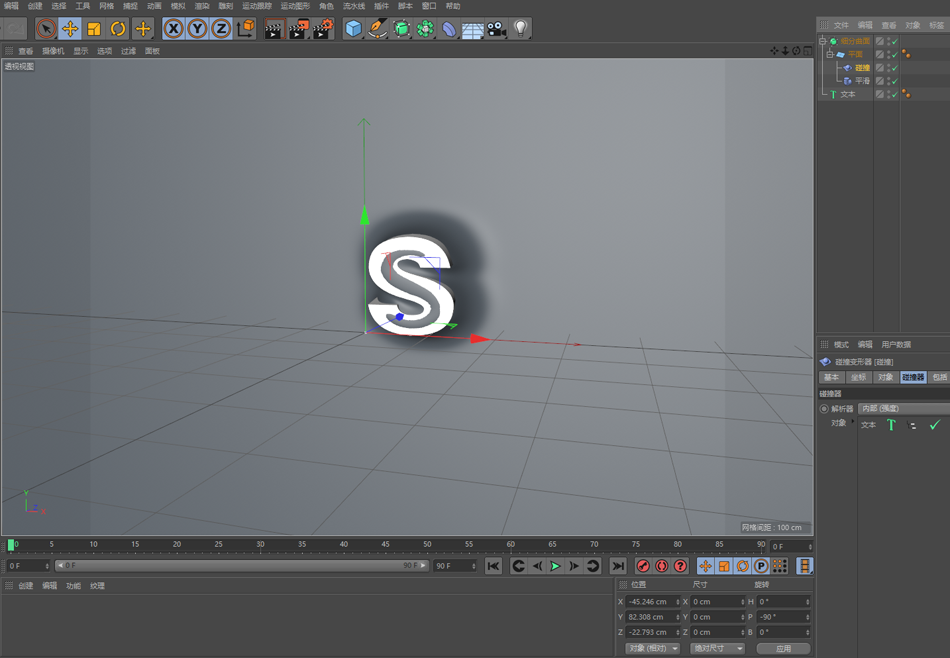Switch to the 碰撞器 attribute tab

pyautogui.click(x=913, y=377)
